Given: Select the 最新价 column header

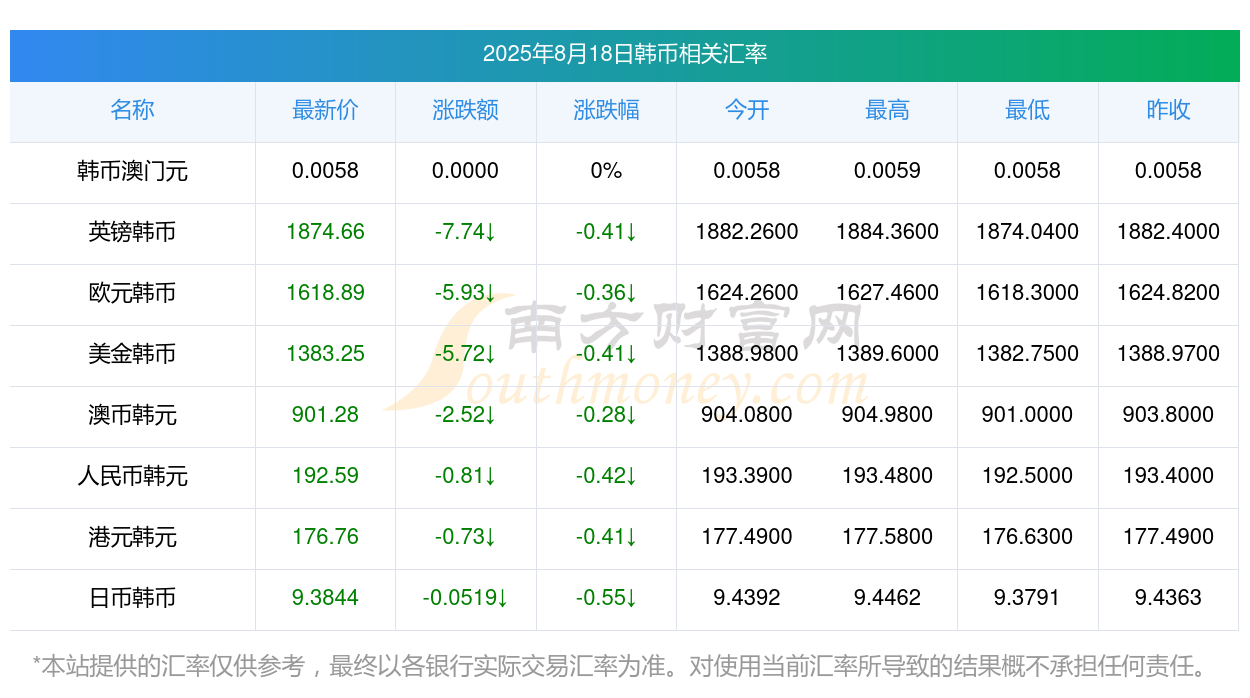Looking at the screenshot, I should point(325,110).
